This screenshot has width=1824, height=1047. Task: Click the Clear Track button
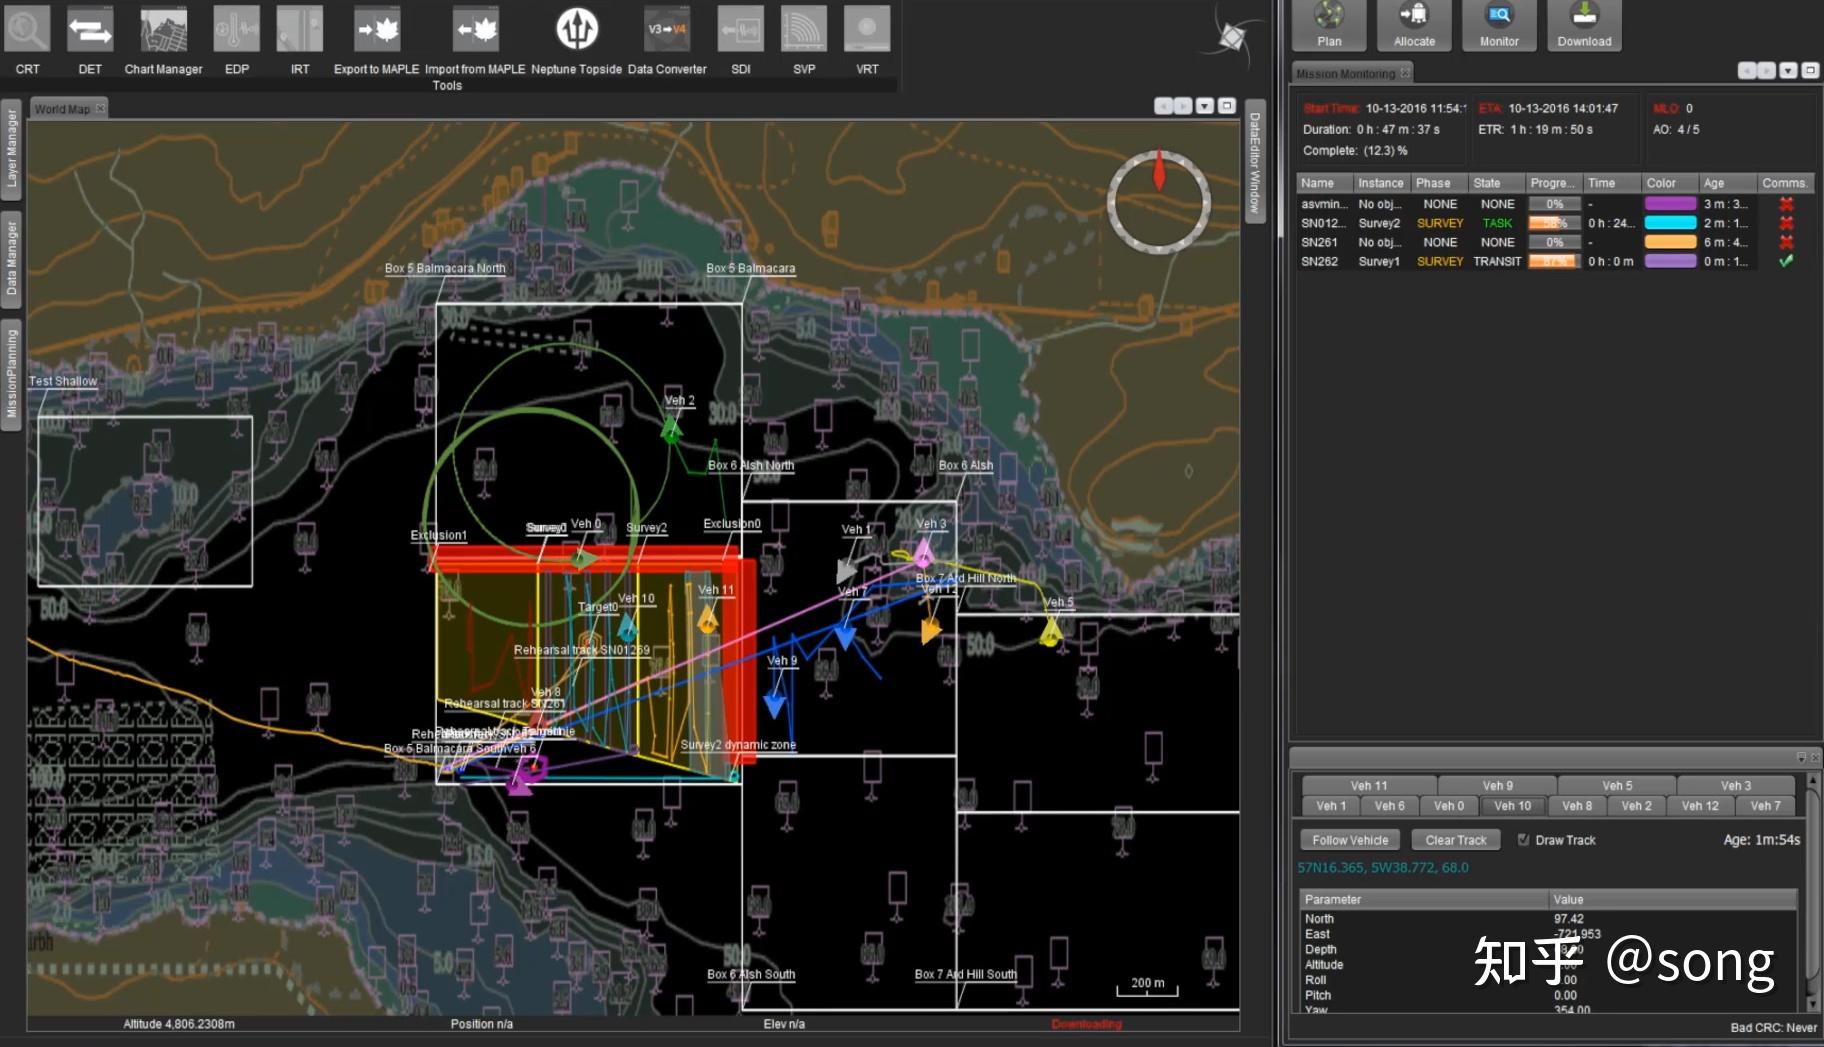point(1455,839)
